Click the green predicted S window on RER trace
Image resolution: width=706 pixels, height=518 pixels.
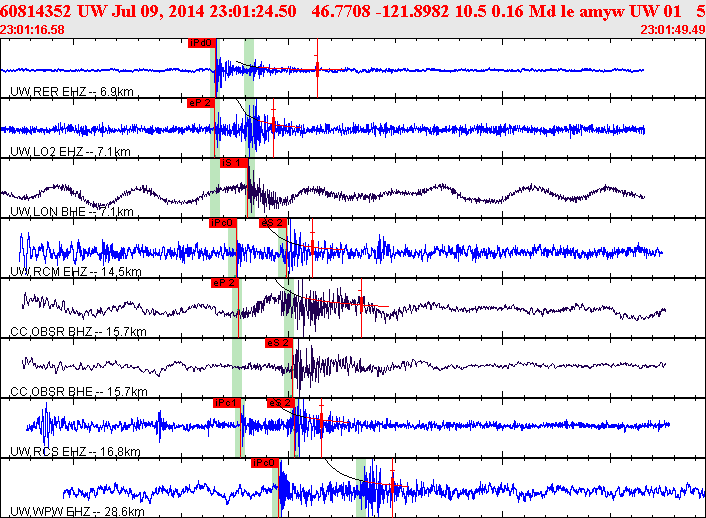point(249,68)
